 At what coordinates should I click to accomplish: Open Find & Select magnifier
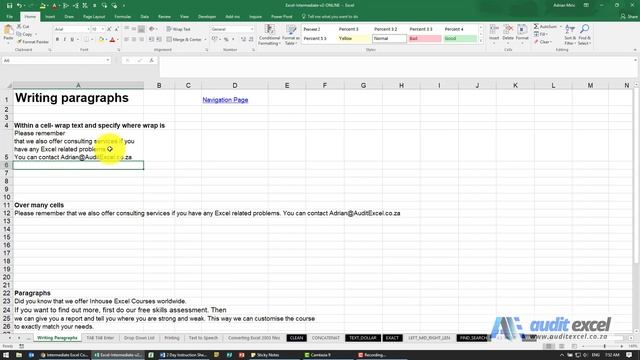tap(584, 35)
